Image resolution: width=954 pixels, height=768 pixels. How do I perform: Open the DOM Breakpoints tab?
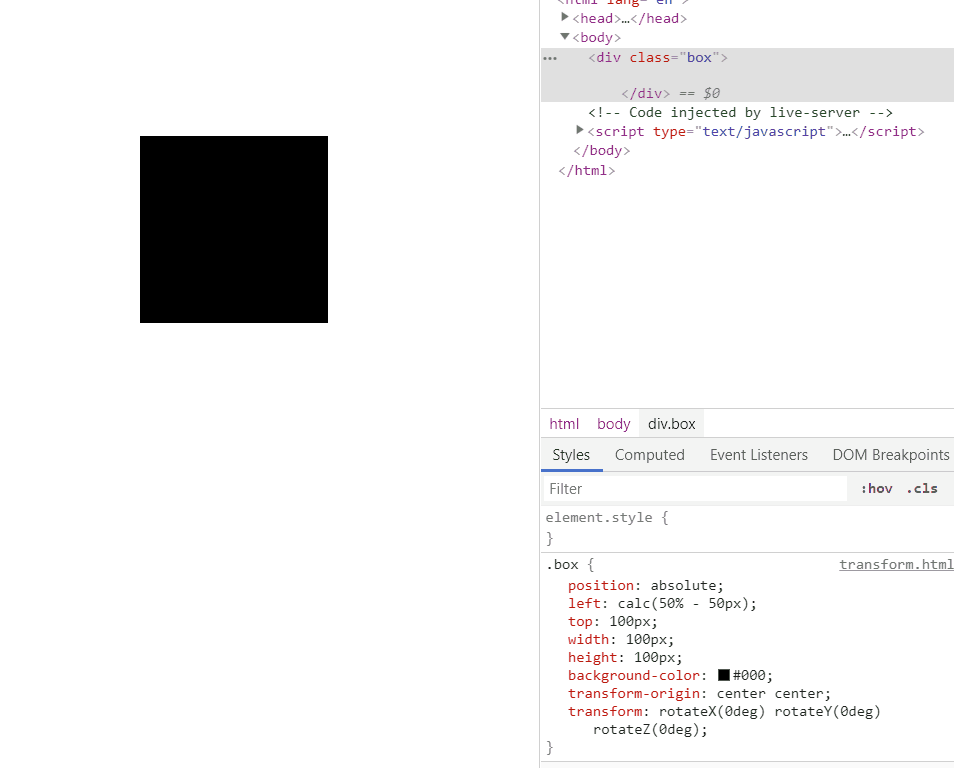pos(891,455)
